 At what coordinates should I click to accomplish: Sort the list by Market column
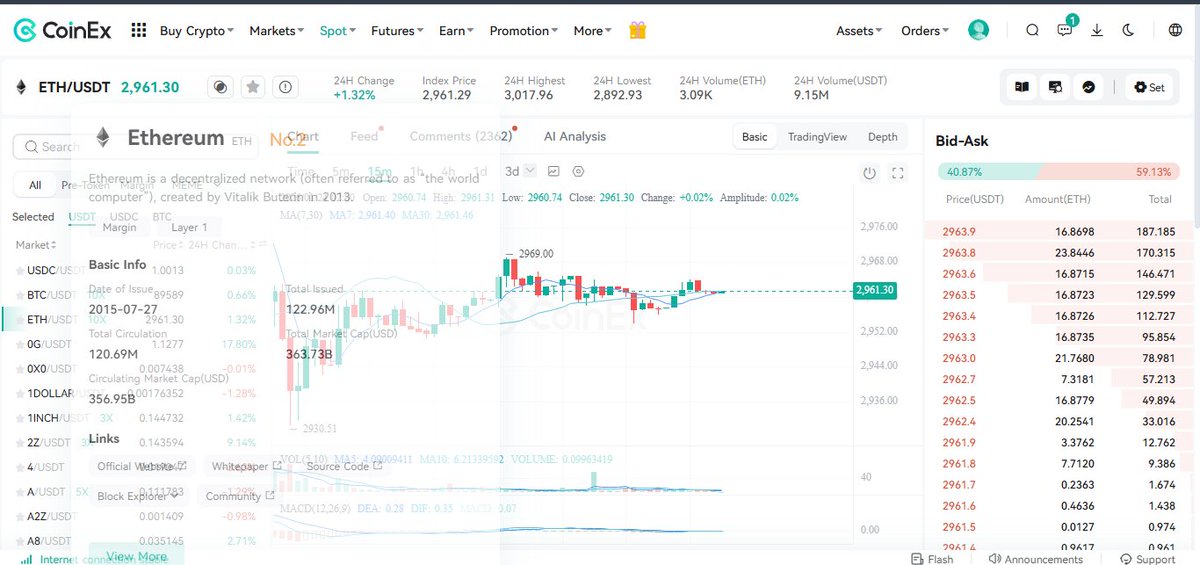tap(35, 245)
